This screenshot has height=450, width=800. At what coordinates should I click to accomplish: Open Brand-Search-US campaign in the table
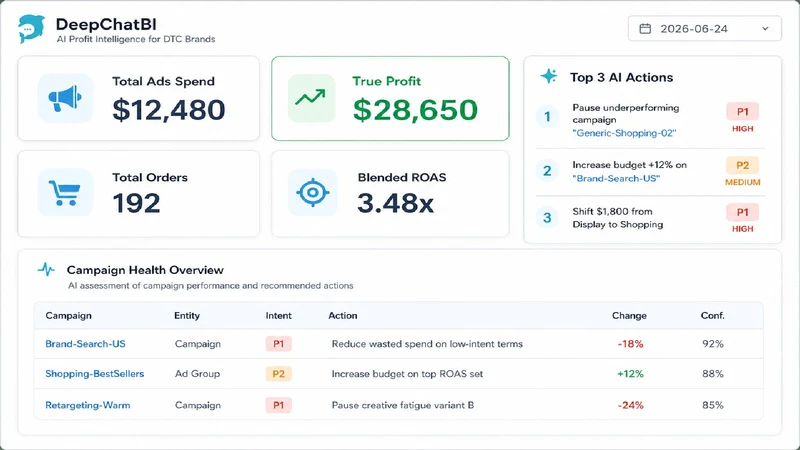coord(85,344)
